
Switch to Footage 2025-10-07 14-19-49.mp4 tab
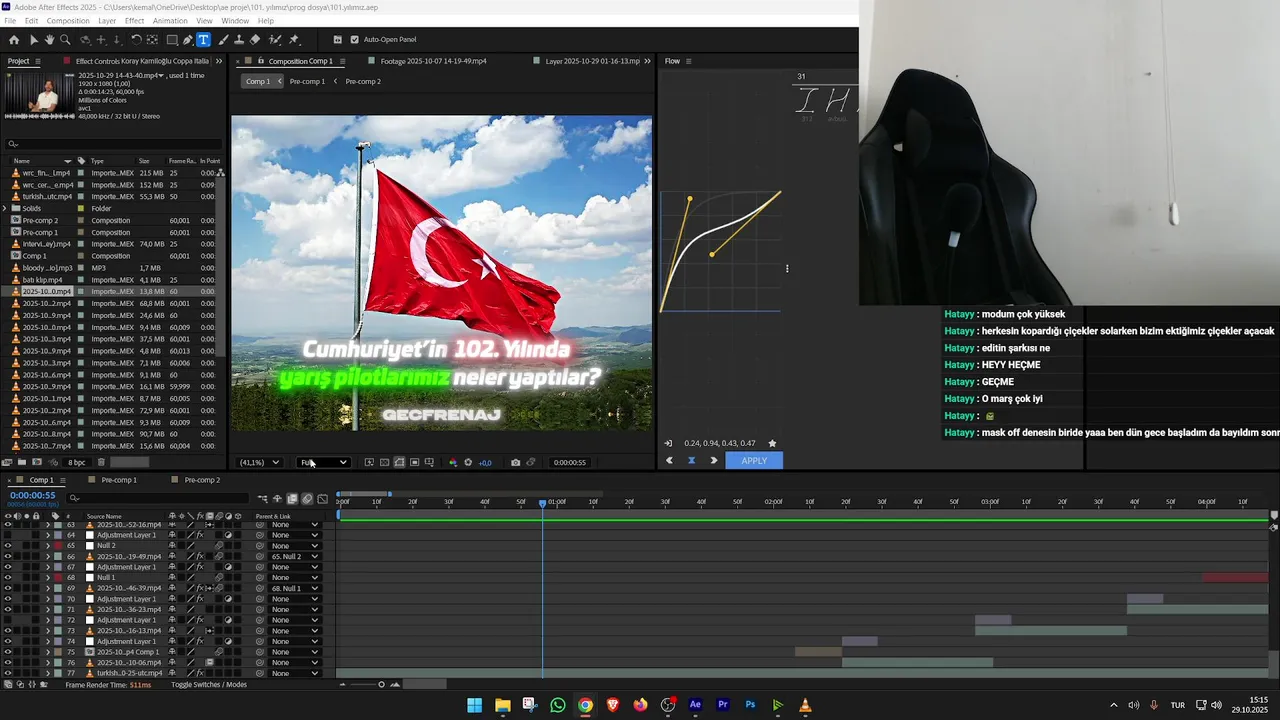click(433, 61)
